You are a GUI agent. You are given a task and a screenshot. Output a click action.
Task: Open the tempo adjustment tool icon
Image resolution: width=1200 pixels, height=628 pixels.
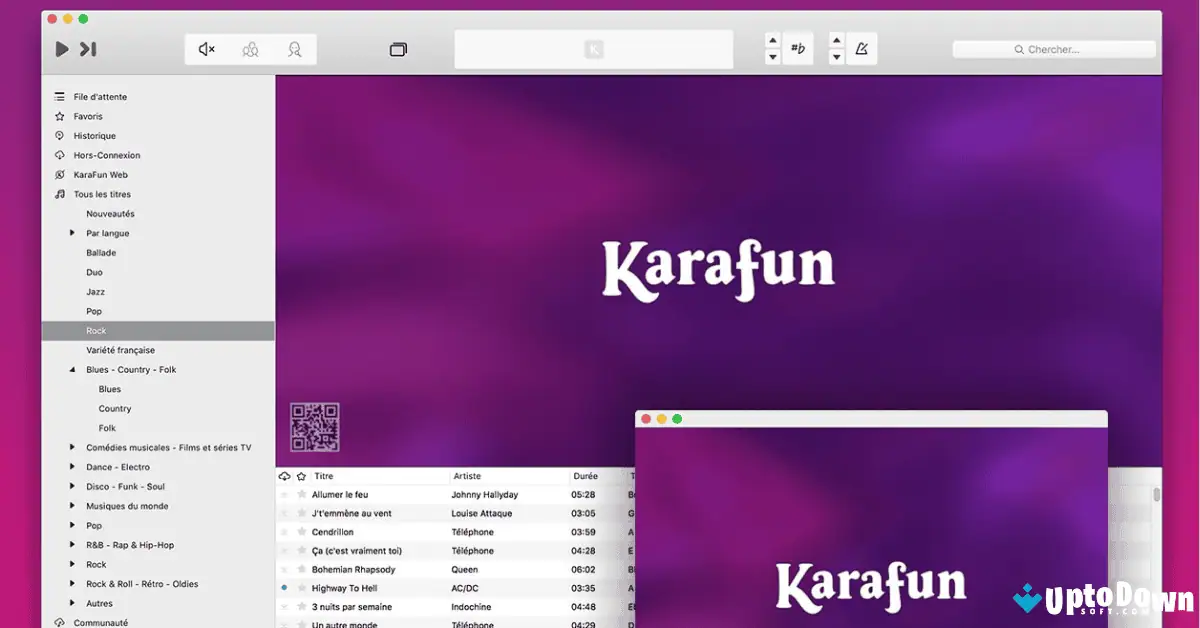[x=861, y=48]
